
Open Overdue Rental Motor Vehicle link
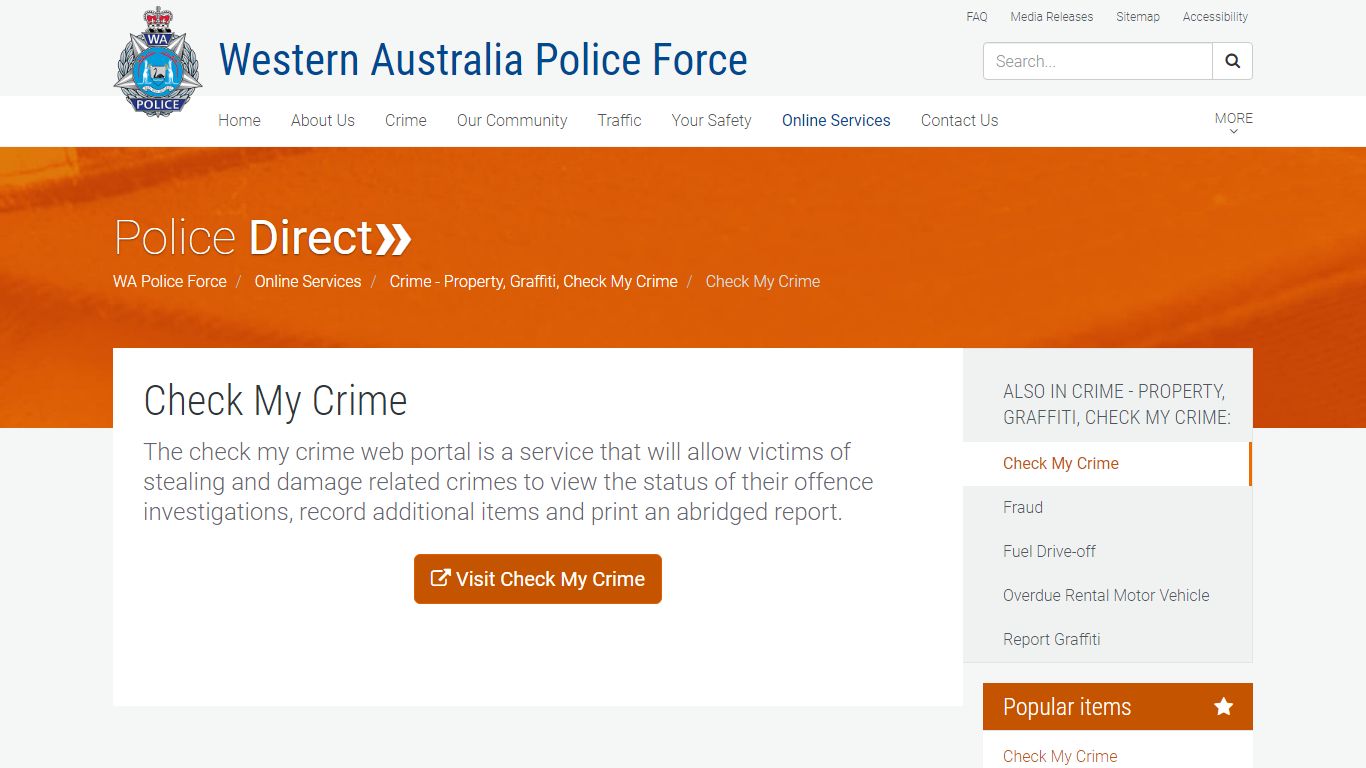pyautogui.click(x=1106, y=595)
